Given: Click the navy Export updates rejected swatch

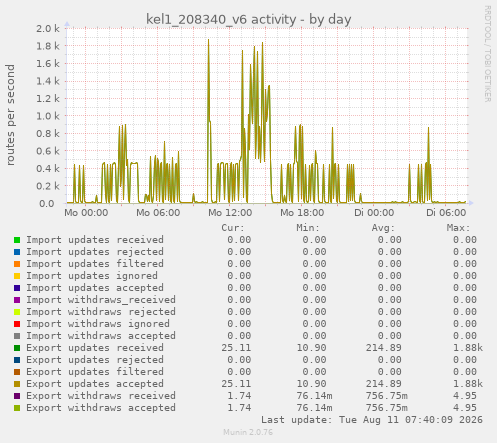Looking at the screenshot, I should coord(17,360).
